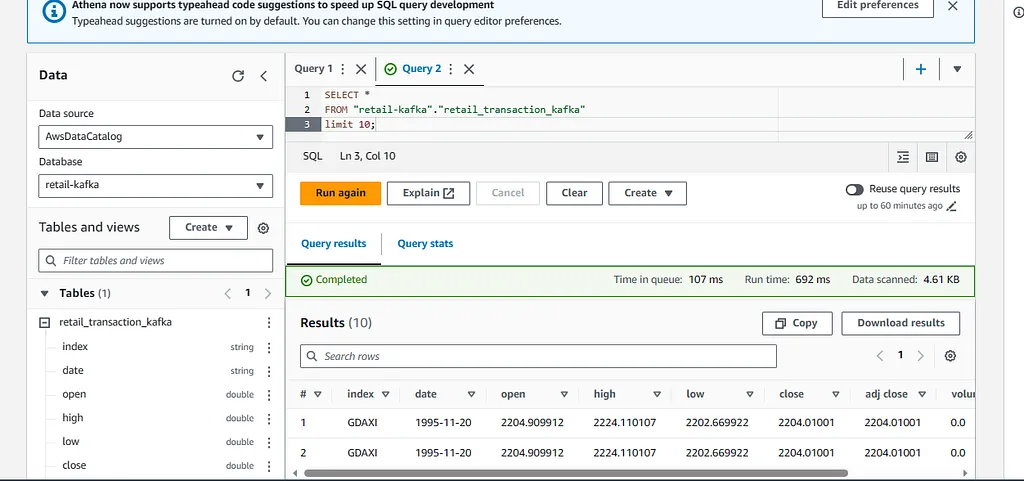Open Query stats tab
The height and width of the screenshot is (481, 1024).
[425, 243]
